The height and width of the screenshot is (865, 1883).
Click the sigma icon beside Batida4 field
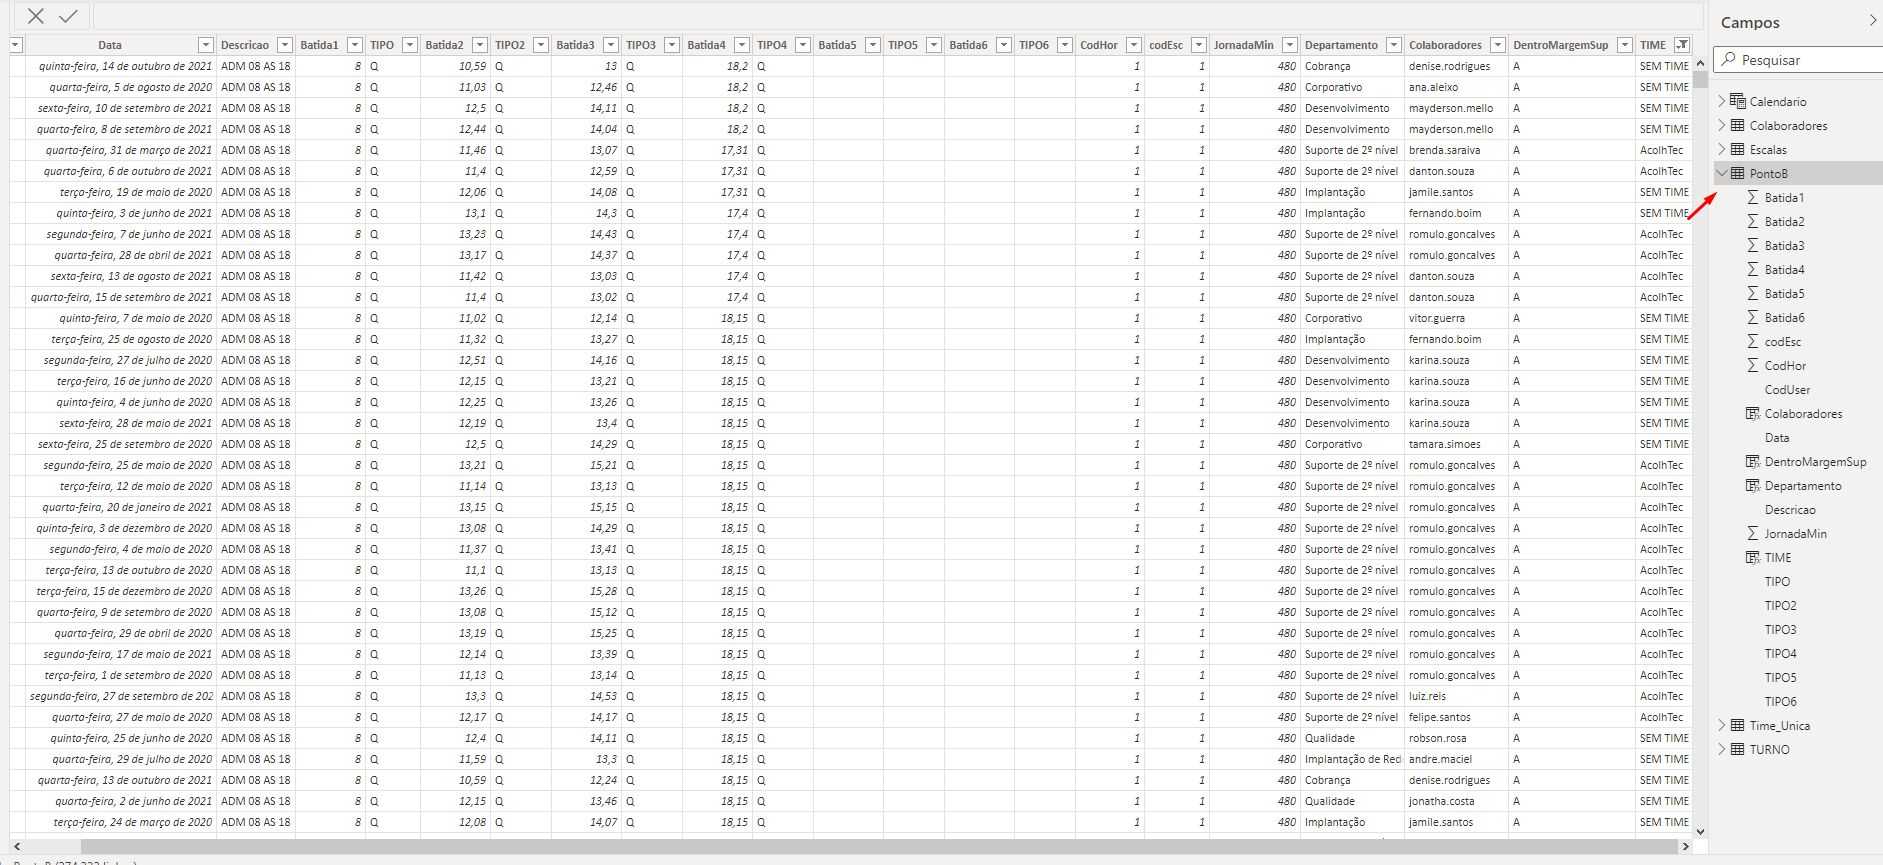pyautogui.click(x=1753, y=269)
